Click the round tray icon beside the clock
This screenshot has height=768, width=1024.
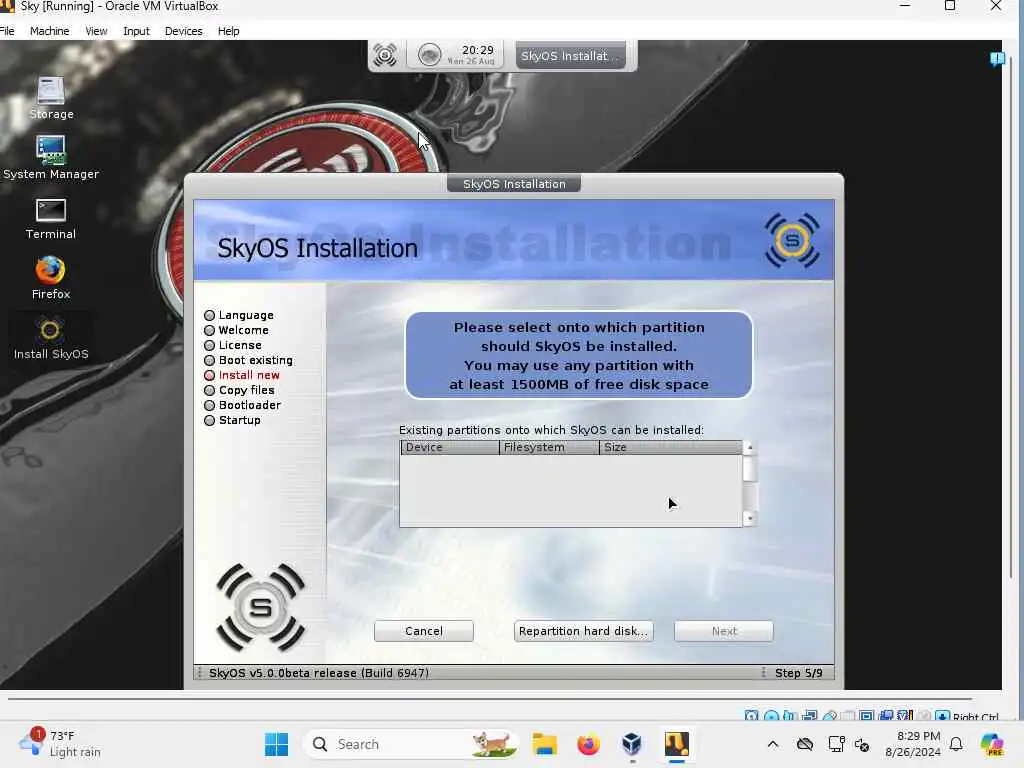pos(429,55)
